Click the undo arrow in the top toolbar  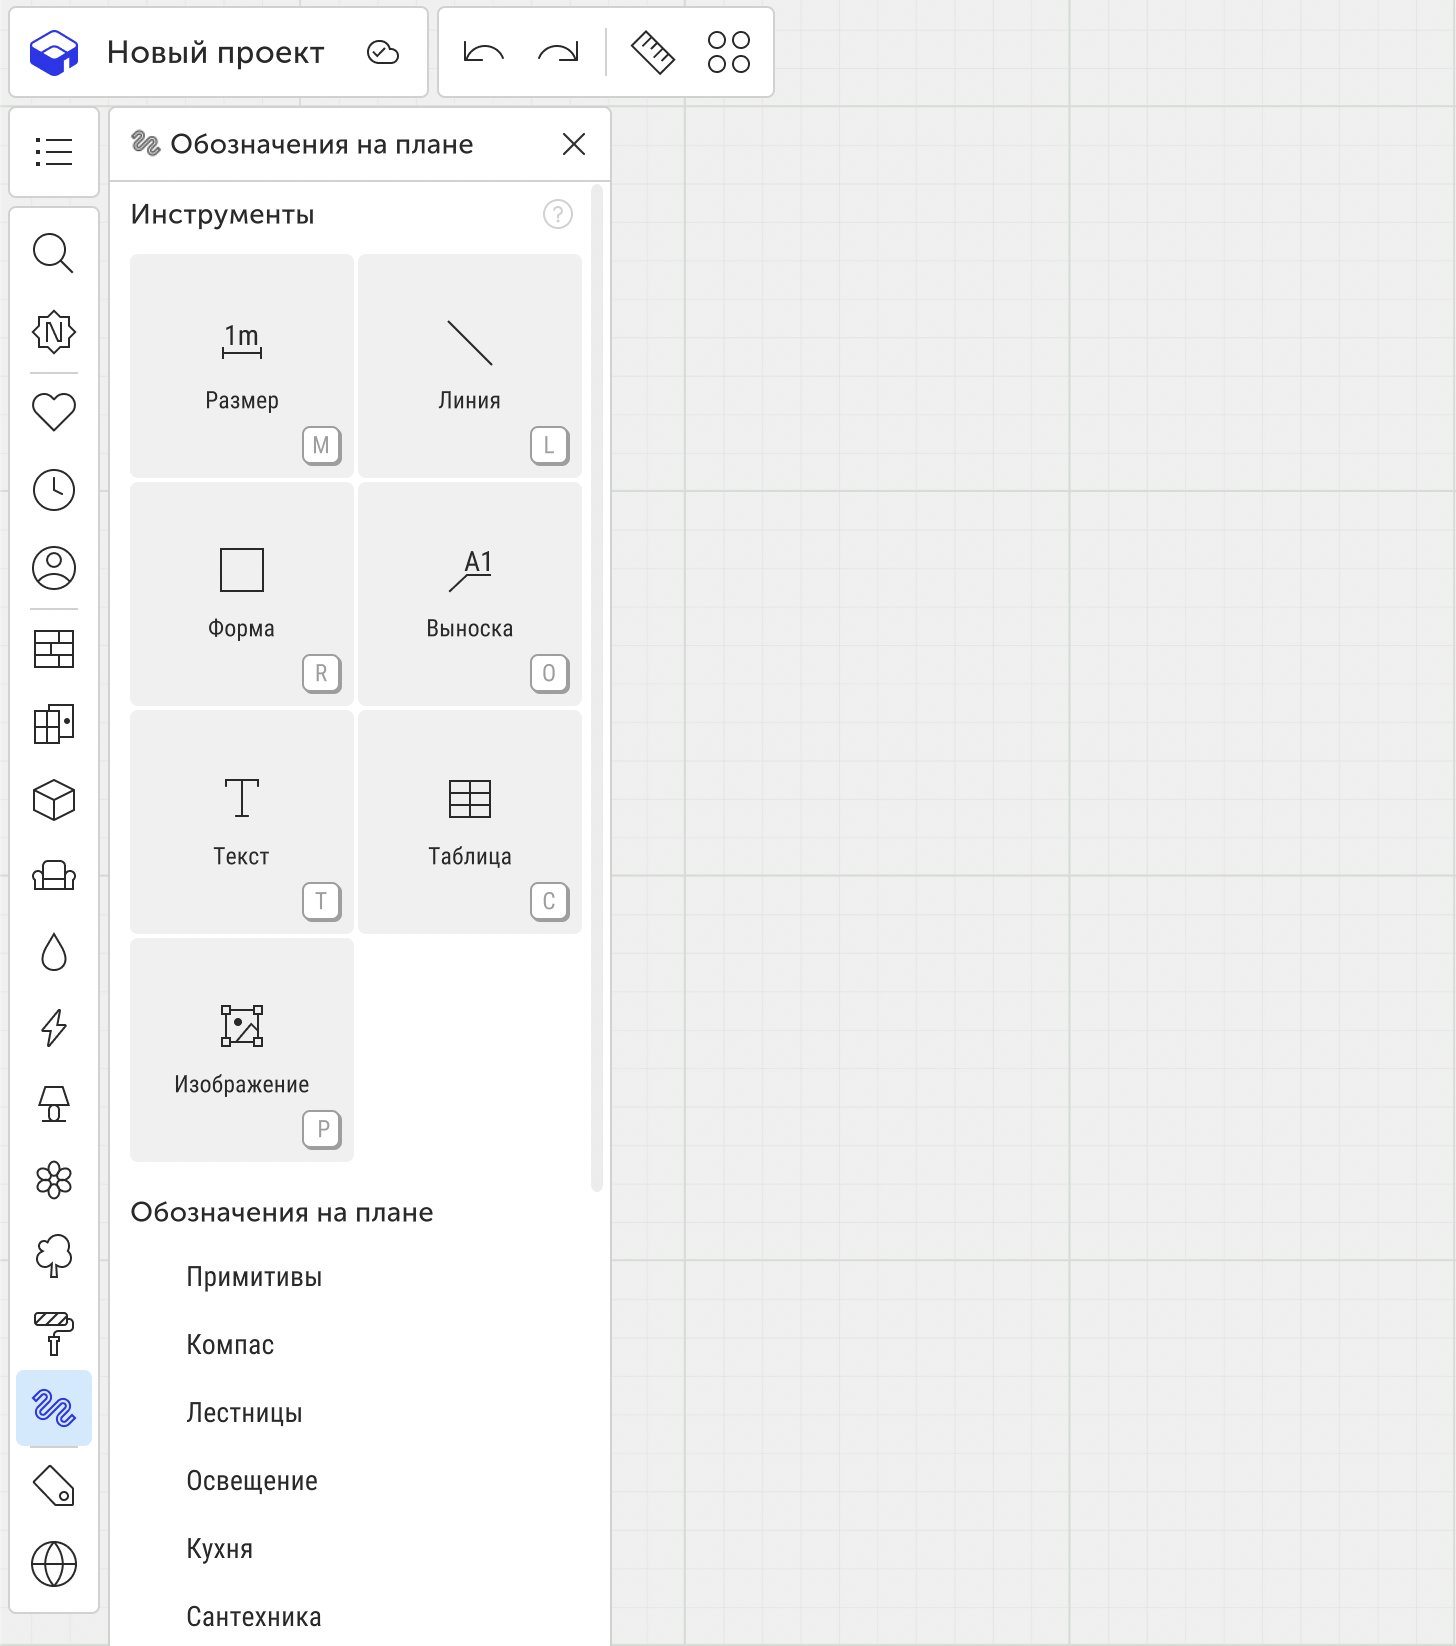484,52
